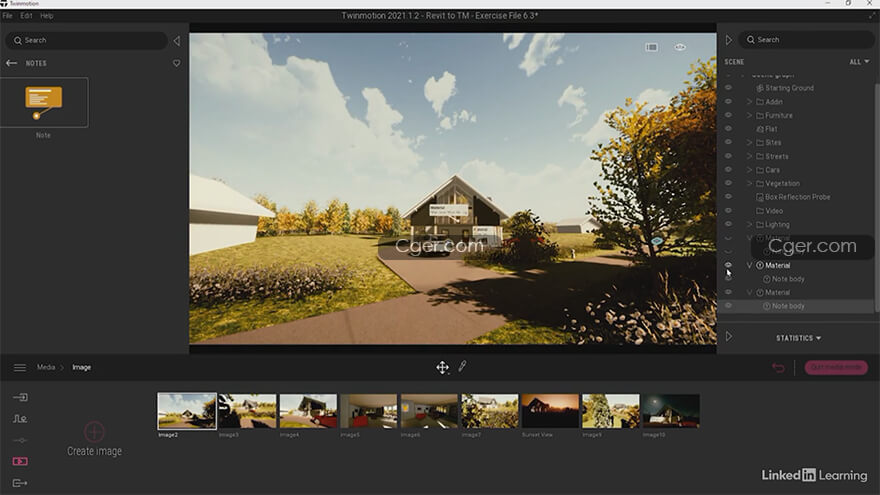880x495 pixels.
Task: Expand the Lighting folder
Action: [x=749, y=224]
